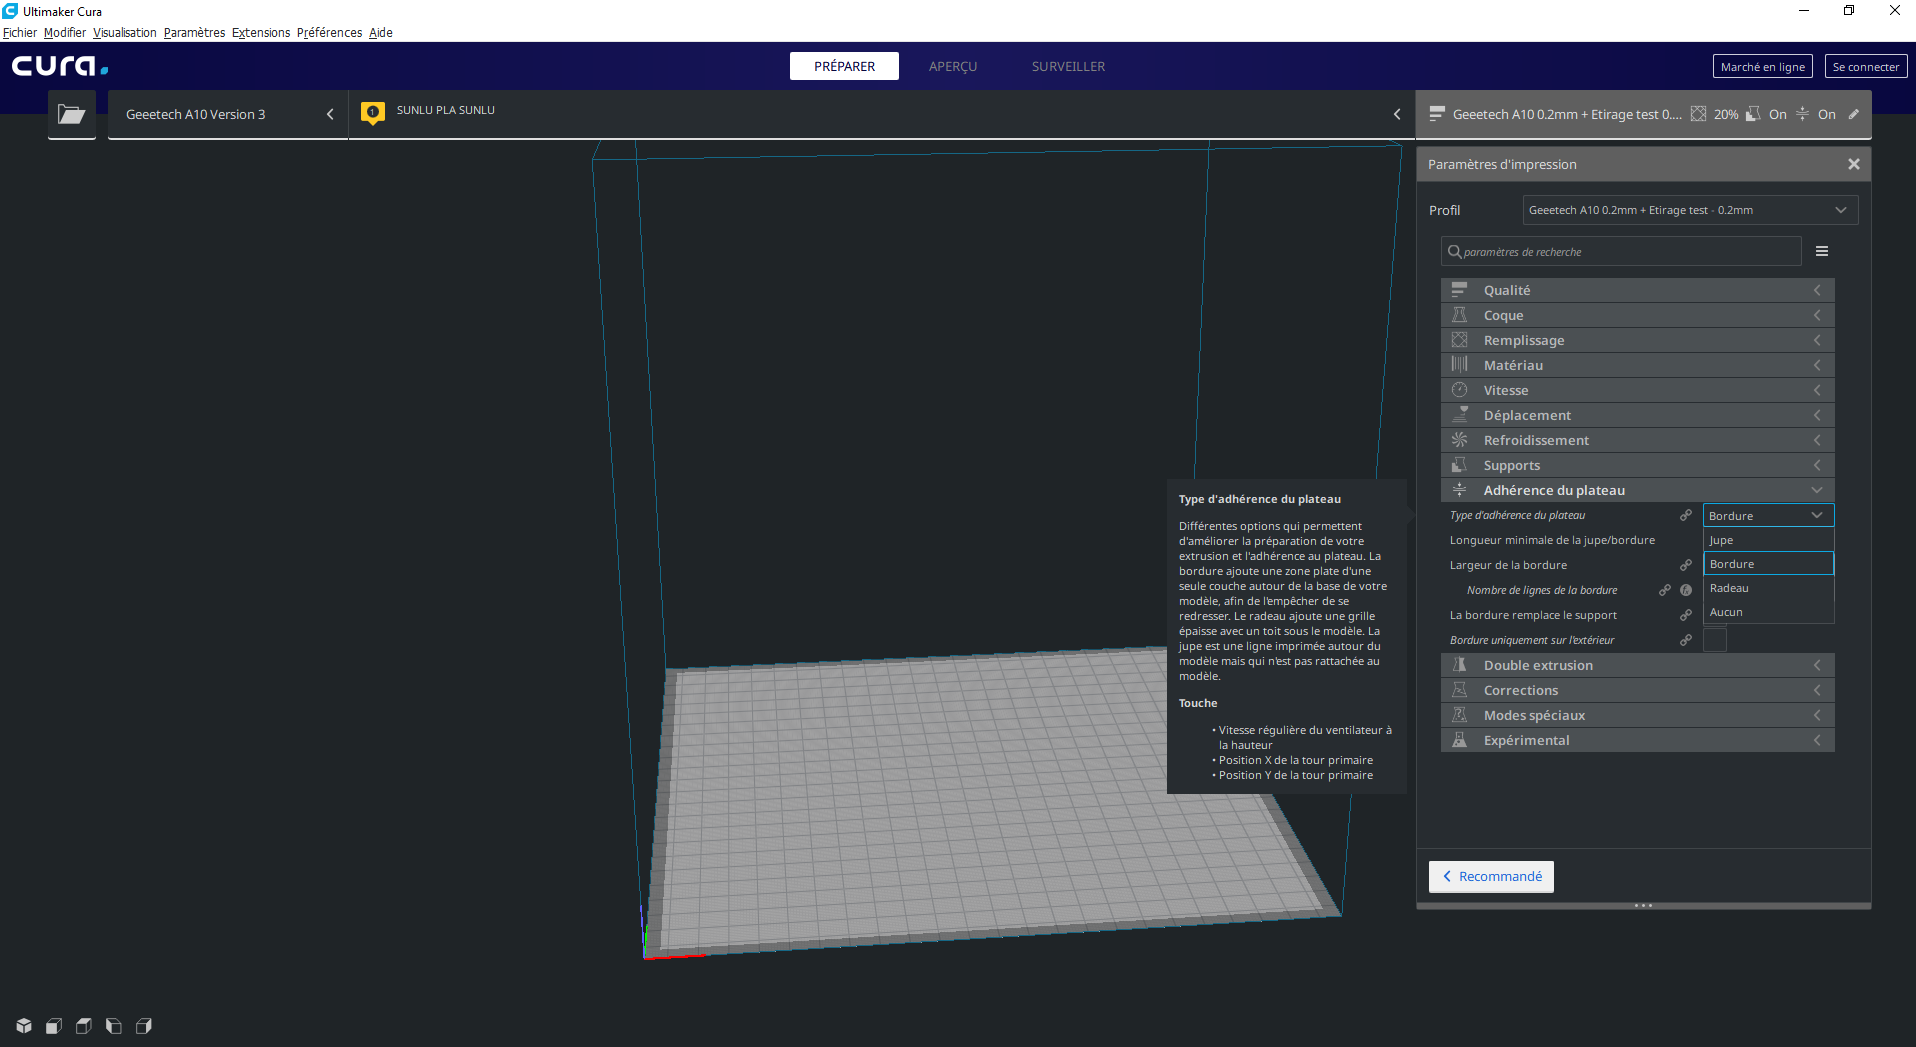Choose Radeau in adhesion type list
The width and height of the screenshot is (1916, 1047).
[x=1767, y=588]
